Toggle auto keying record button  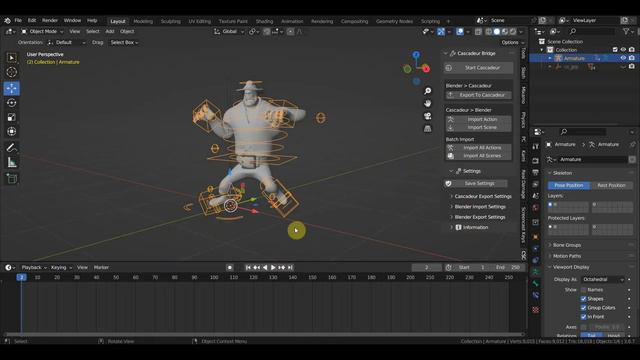230,267
